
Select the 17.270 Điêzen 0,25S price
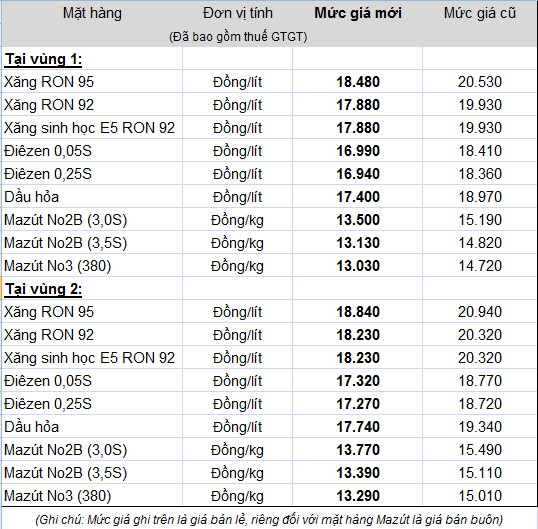point(358,404)
